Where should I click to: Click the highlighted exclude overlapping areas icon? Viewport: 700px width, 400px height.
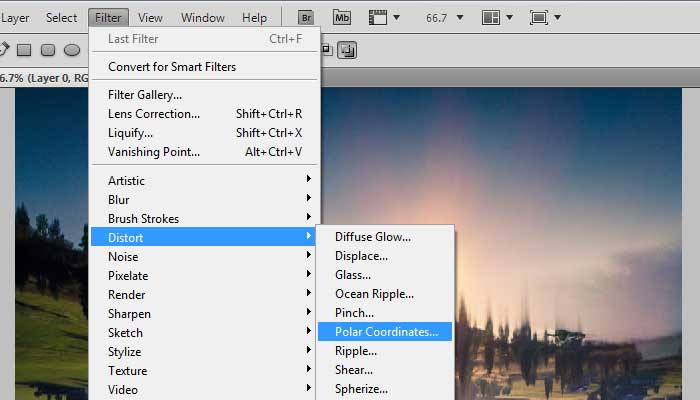point(347,50)
